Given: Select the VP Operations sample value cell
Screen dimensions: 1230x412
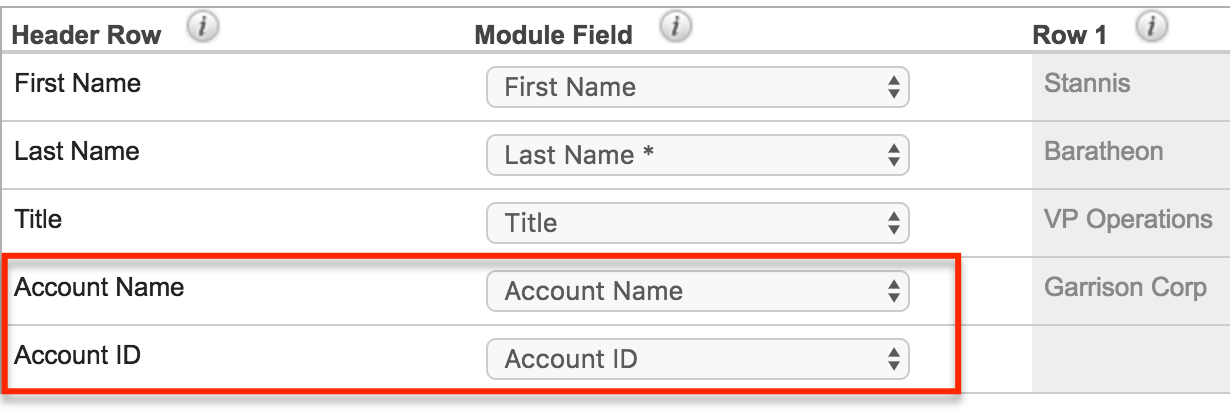Looking at the screenshot, I should click(1127, 219).
